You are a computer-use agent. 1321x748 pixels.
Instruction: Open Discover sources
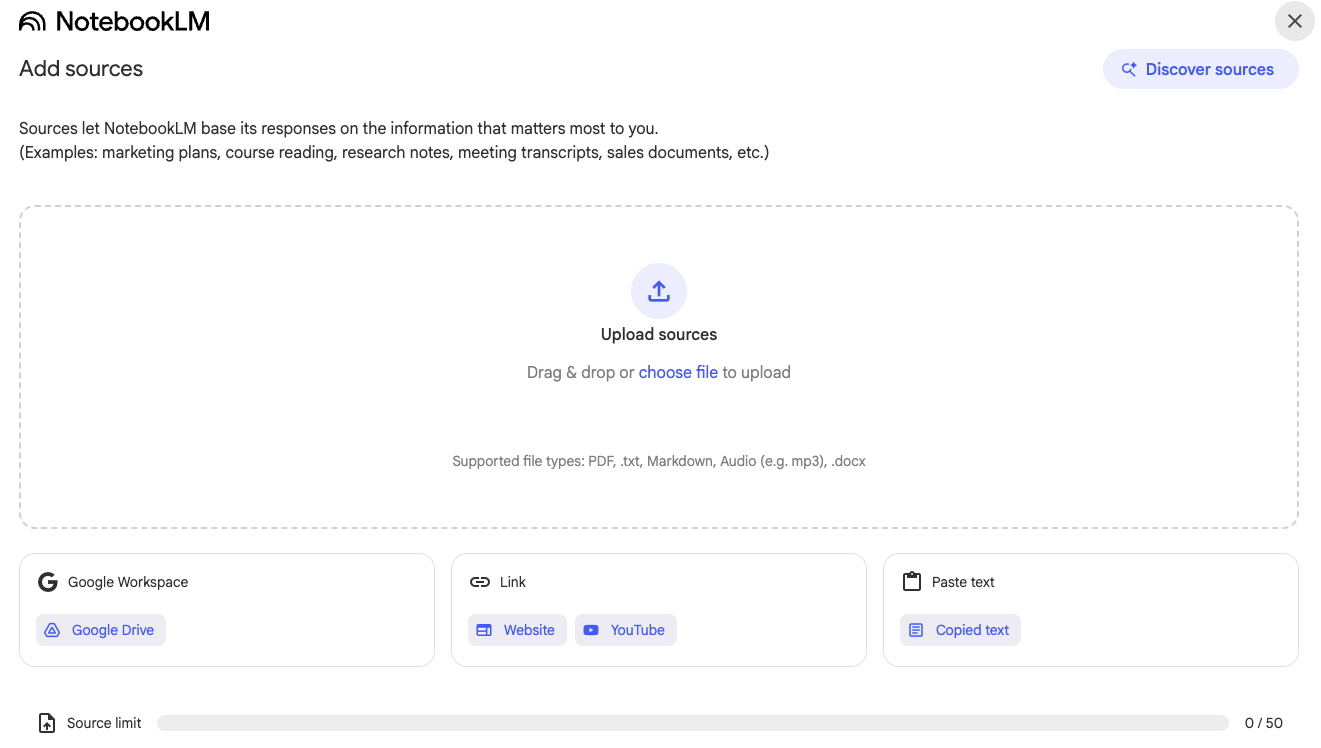click(1200, 70)
